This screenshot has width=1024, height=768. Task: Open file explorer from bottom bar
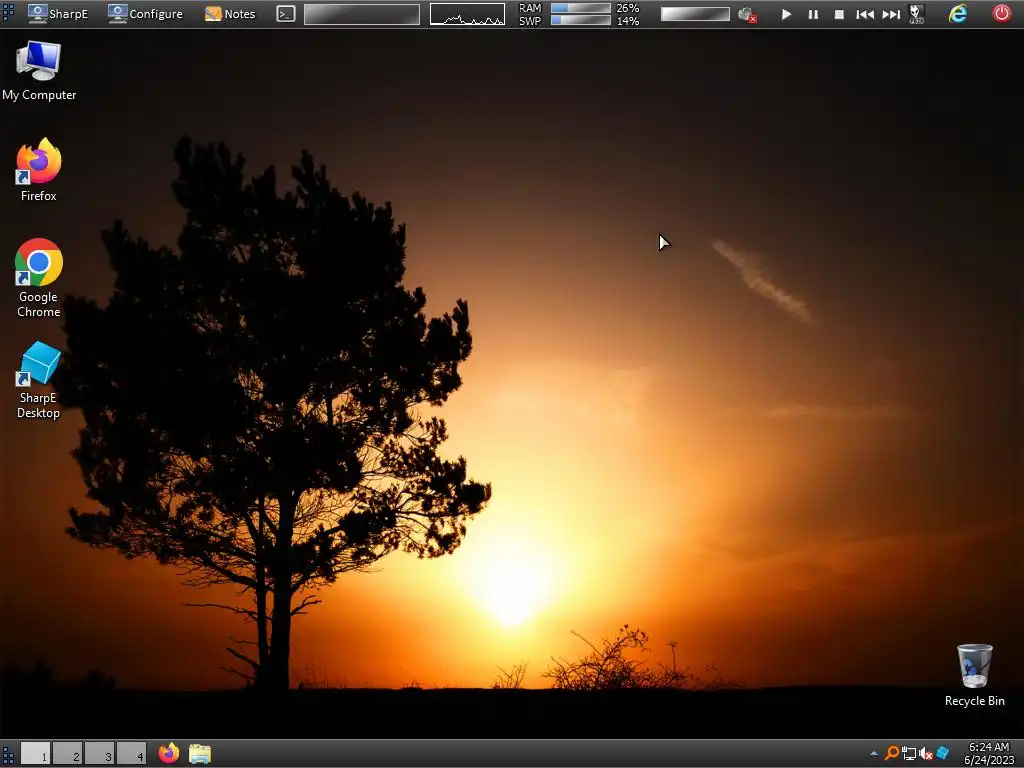tap(200, 754)
